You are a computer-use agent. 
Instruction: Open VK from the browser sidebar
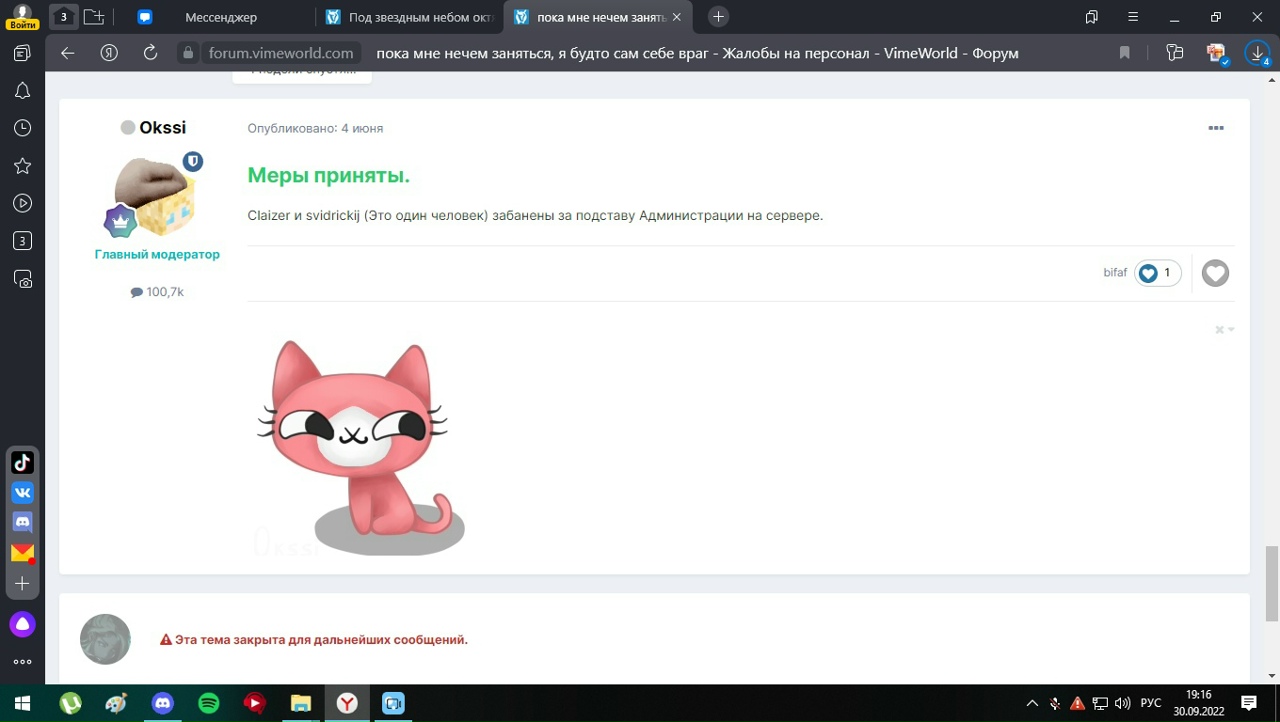22,492
